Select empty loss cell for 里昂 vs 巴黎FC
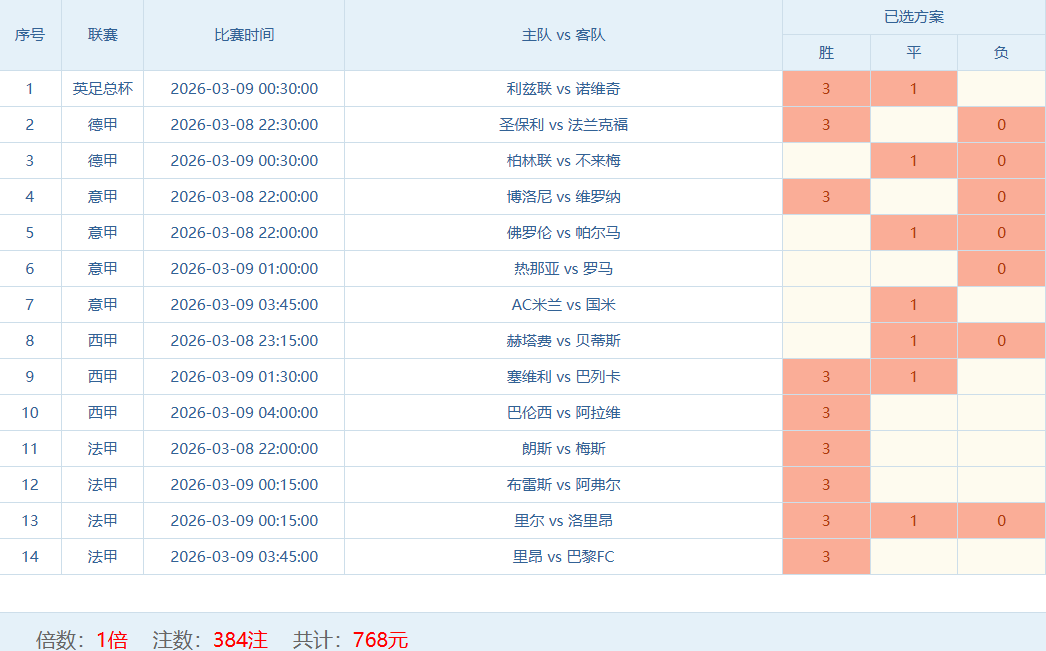 pyautogui.click(x=1001, y=557)
